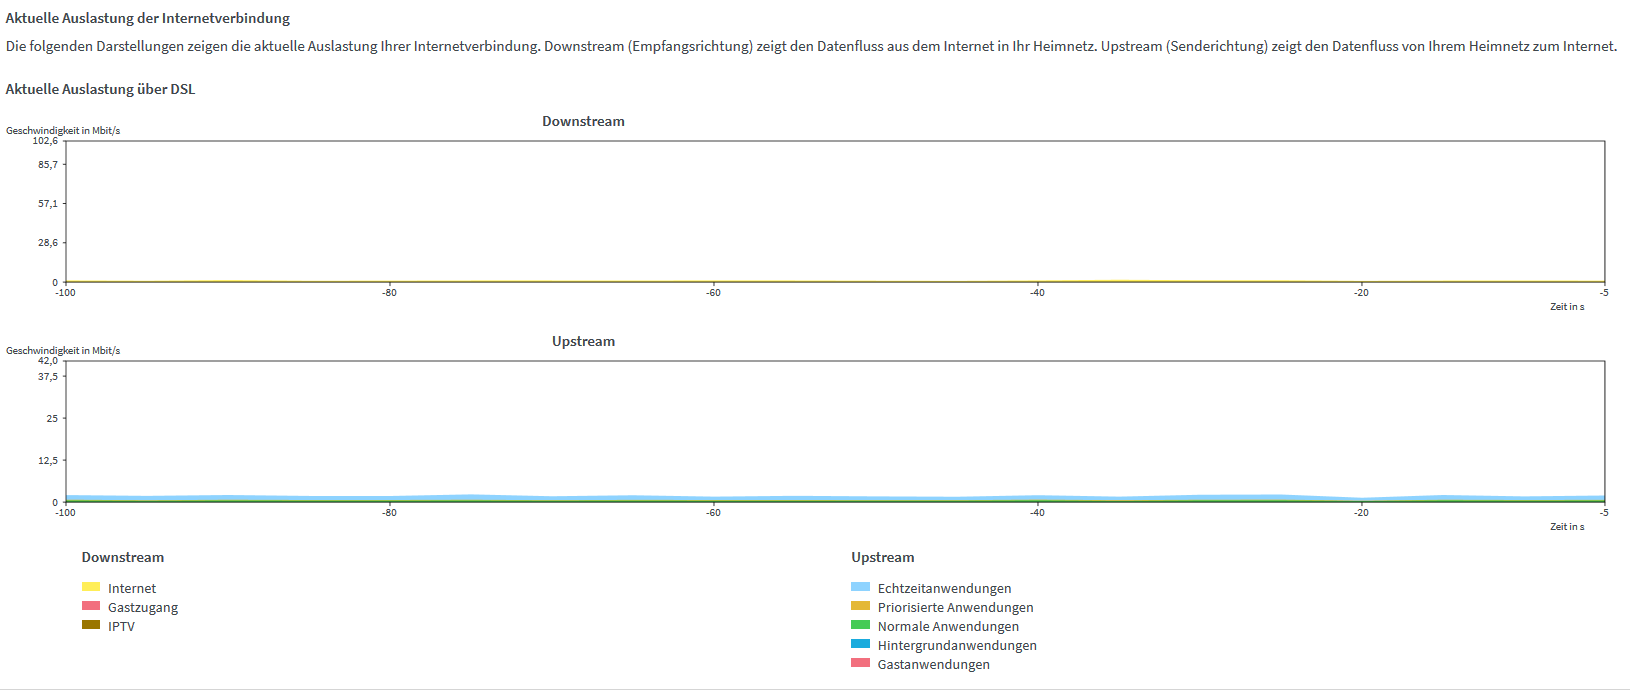Select the 'Hintergrundanwendungen' legend label
The height and width of the screenshot is (692, 1630).
pyautogui.click(x=958, y=646)
